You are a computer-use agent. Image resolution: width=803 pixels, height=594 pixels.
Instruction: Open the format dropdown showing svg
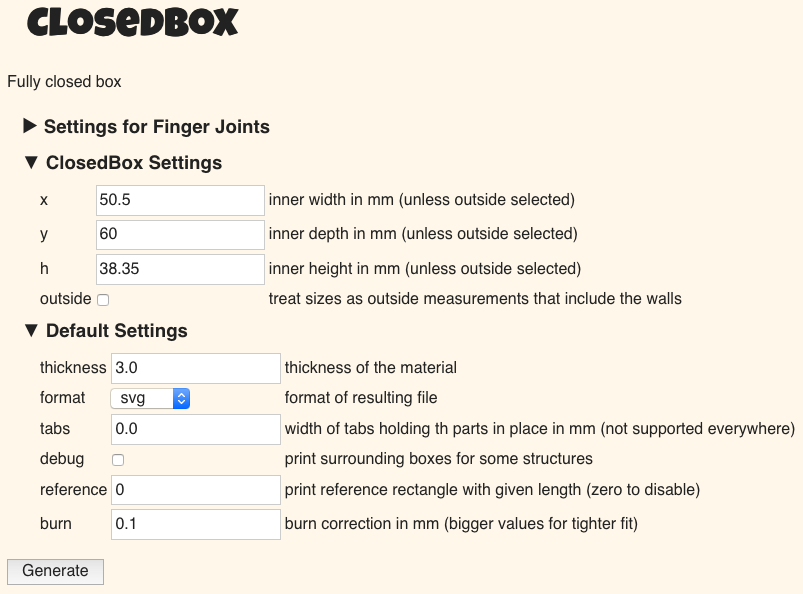(143, 398)
